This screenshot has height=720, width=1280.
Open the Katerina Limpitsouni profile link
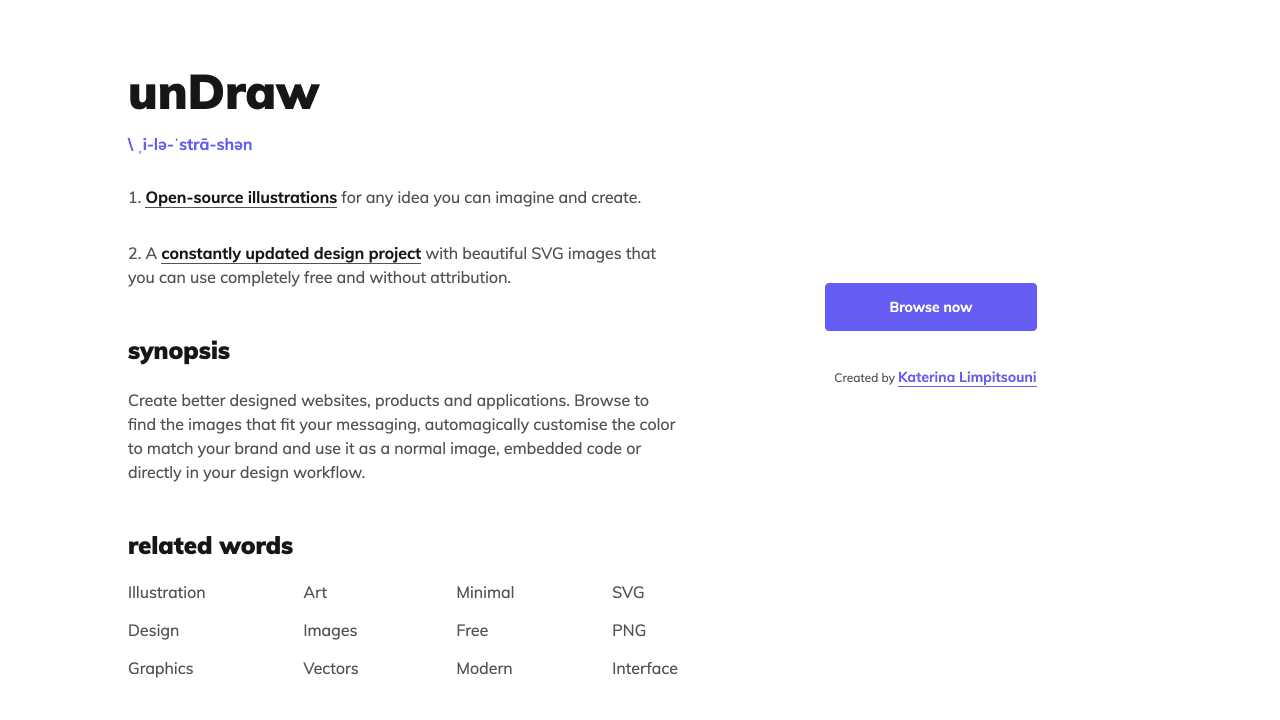tap(966, 377)
